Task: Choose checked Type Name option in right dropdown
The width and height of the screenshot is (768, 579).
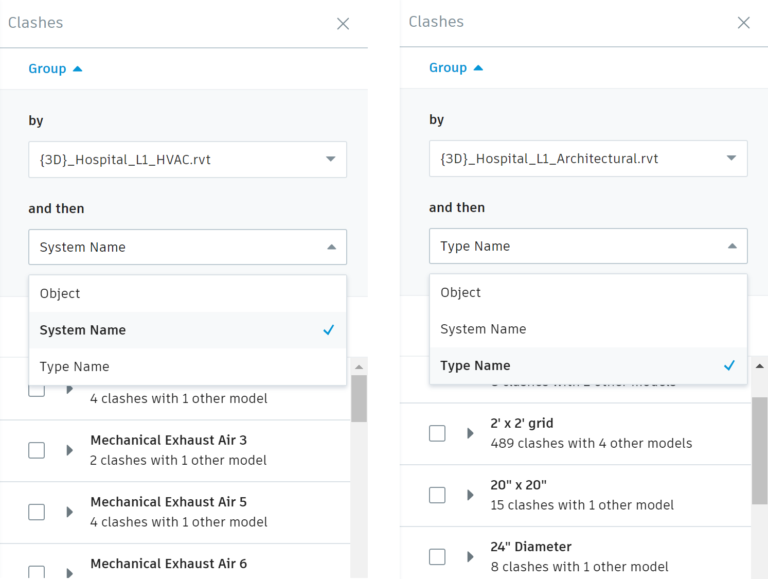Action: pyautogui.click(x=588, y=365)
